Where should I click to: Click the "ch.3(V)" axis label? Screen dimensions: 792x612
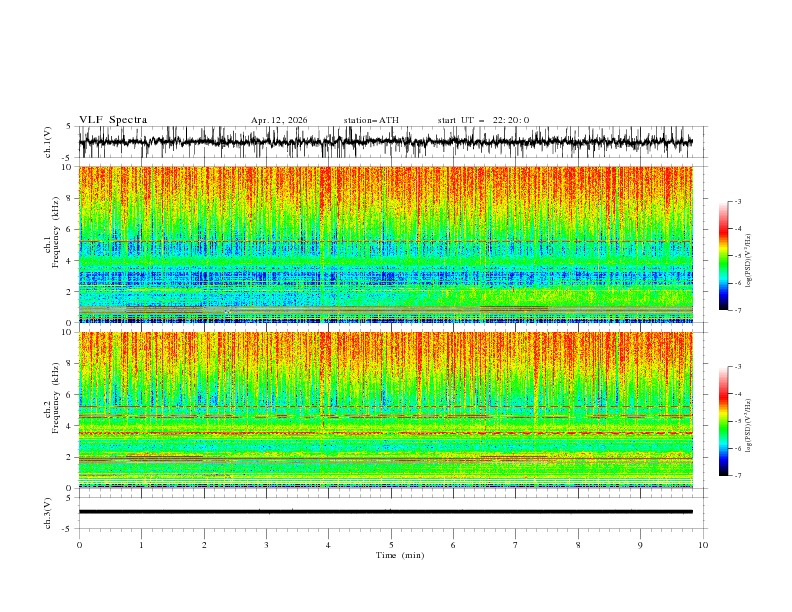click(x=47, y=513)
